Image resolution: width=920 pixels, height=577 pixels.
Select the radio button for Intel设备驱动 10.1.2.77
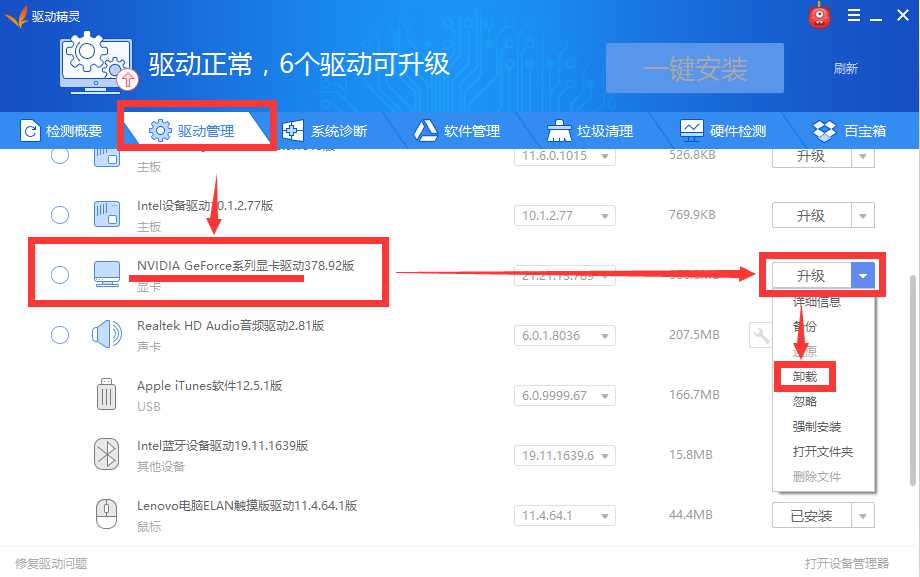60,215
